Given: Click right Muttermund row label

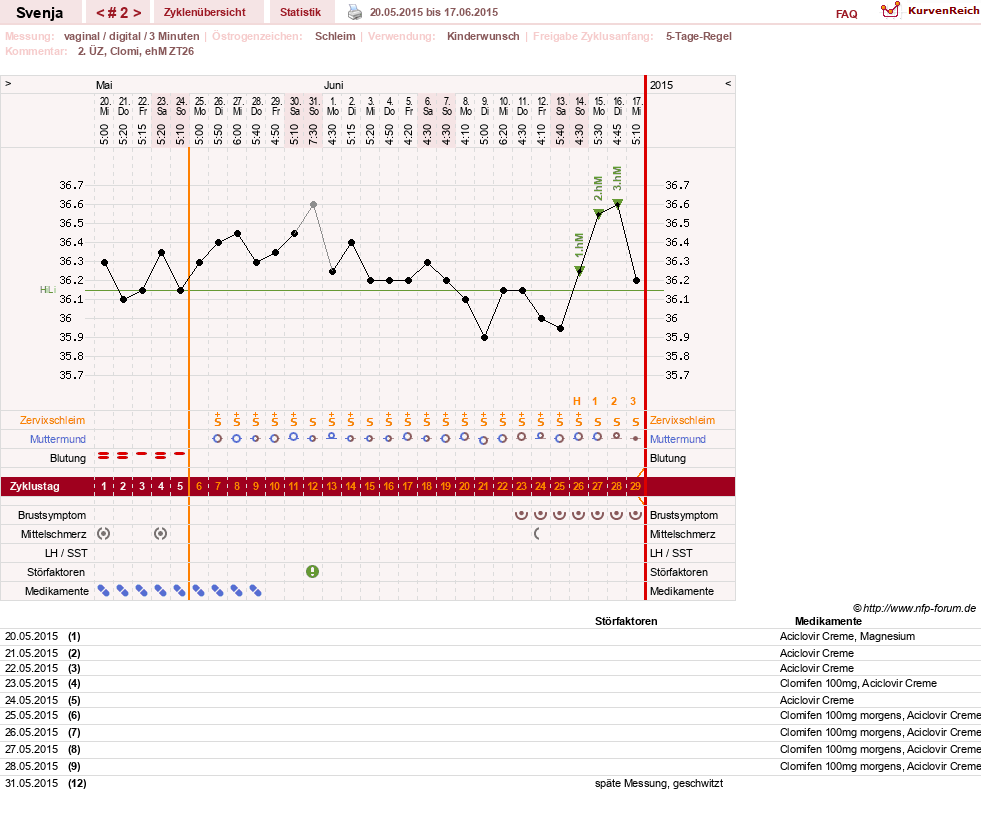Looking at the screenshot, I should (x=678, y=439).
